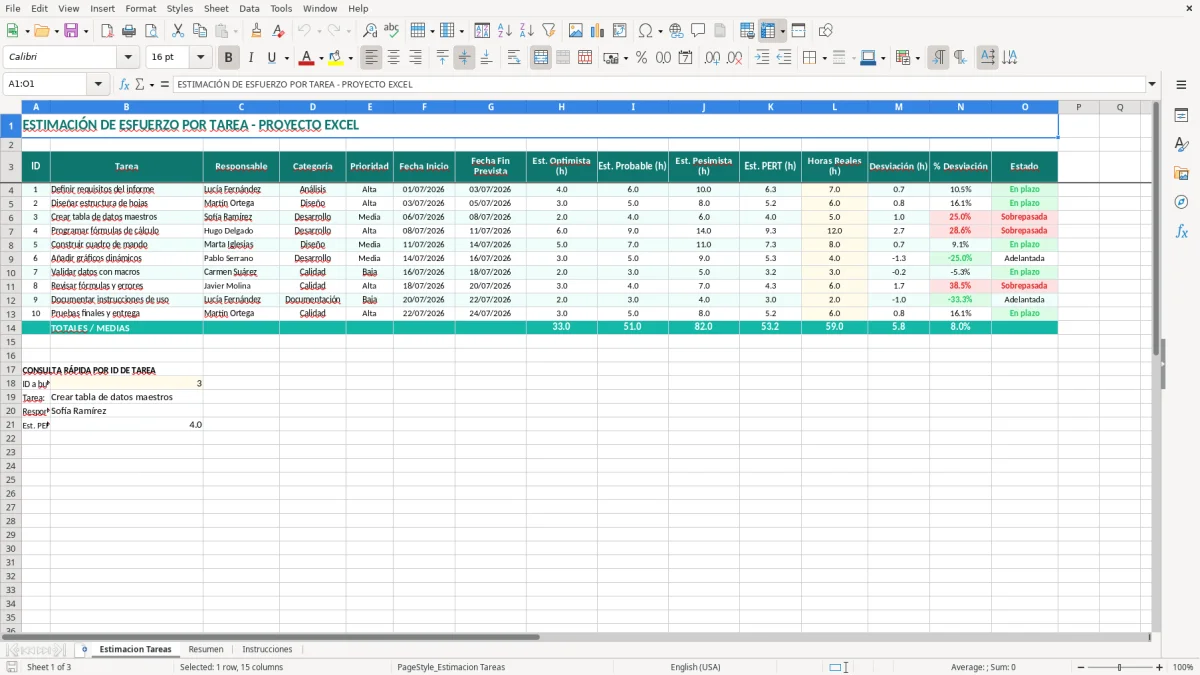Click Sort Descending icon
The width and height of the screenshot is (1200, 675).
click(x=527, y=31)
